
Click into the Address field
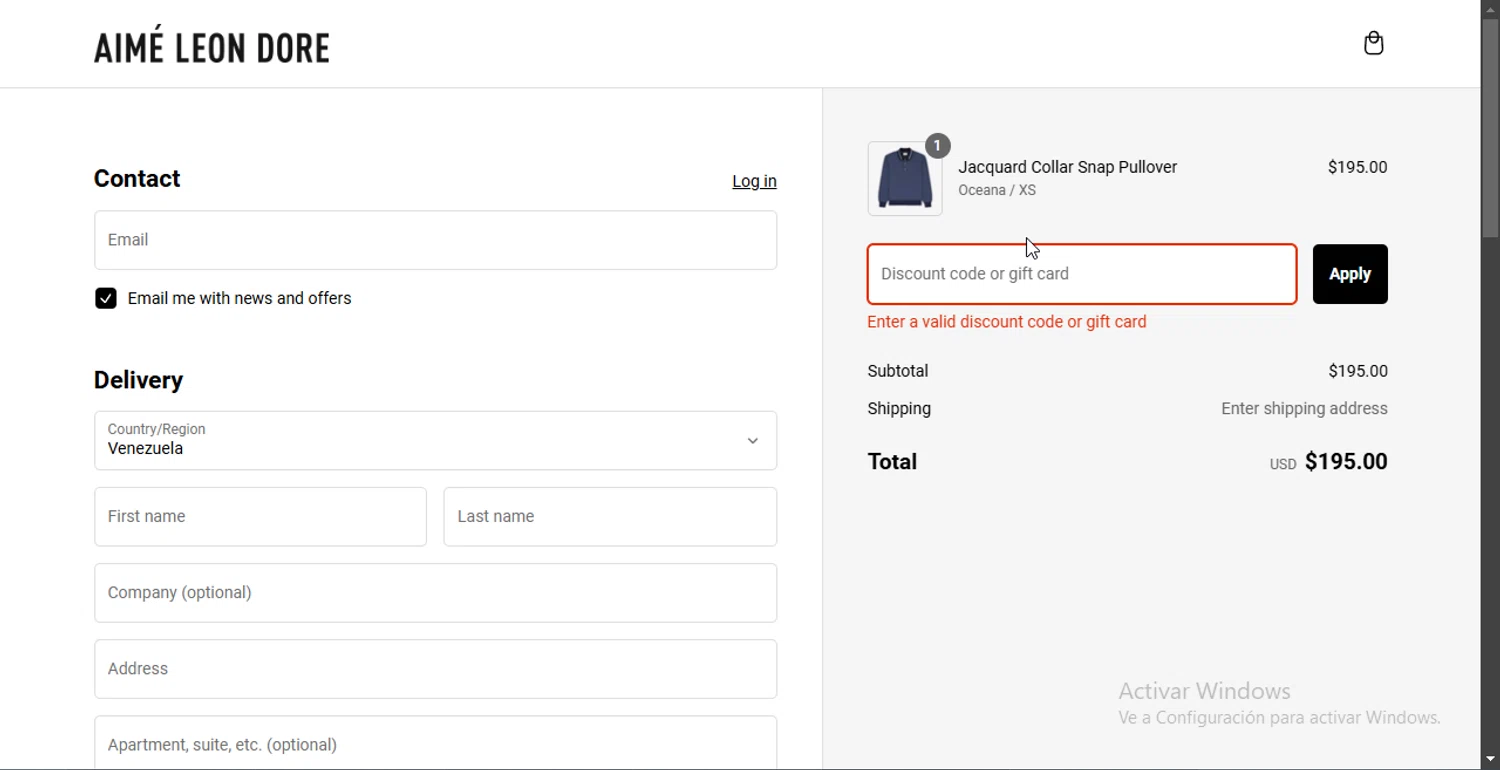coord(436,669)
